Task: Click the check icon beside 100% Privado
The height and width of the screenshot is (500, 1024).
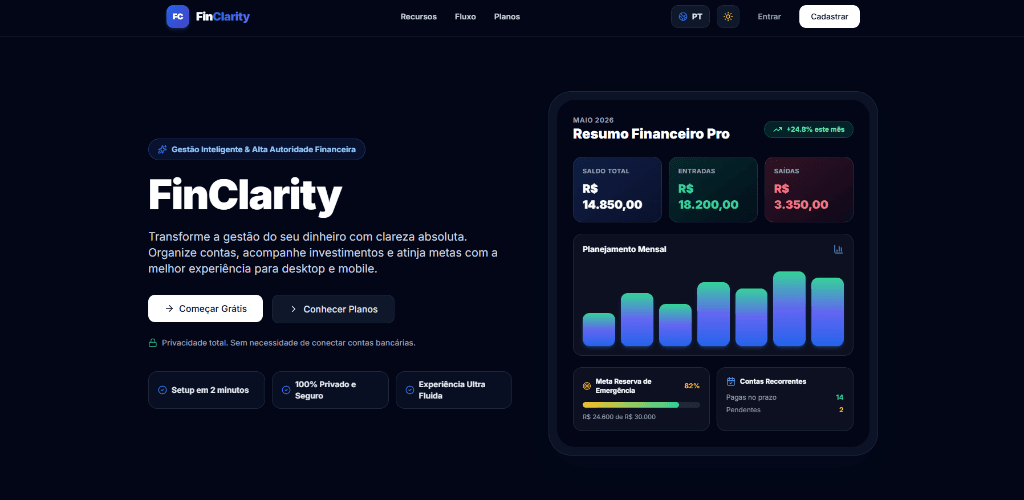Action: pyautogui.click(x=286, y=390)
